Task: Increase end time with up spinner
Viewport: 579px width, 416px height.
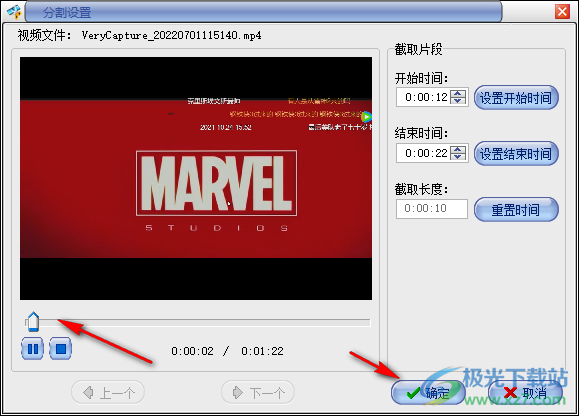Action: (458, 149)
